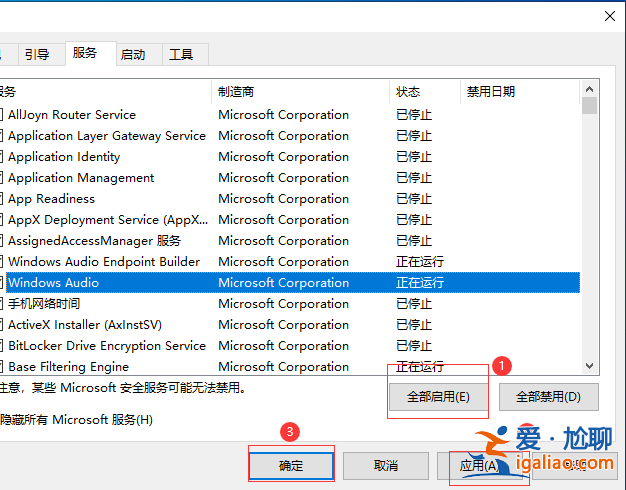Toggle the Application Identity checkbox
Viewport: 626px width, 490px height.
[x=1, y=157]
